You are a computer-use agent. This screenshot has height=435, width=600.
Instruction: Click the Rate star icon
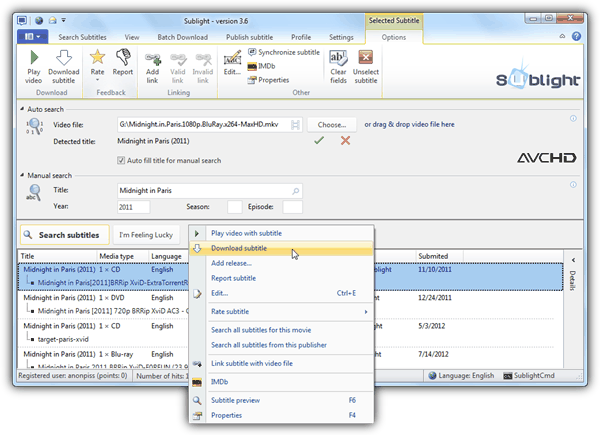point(97,57)
